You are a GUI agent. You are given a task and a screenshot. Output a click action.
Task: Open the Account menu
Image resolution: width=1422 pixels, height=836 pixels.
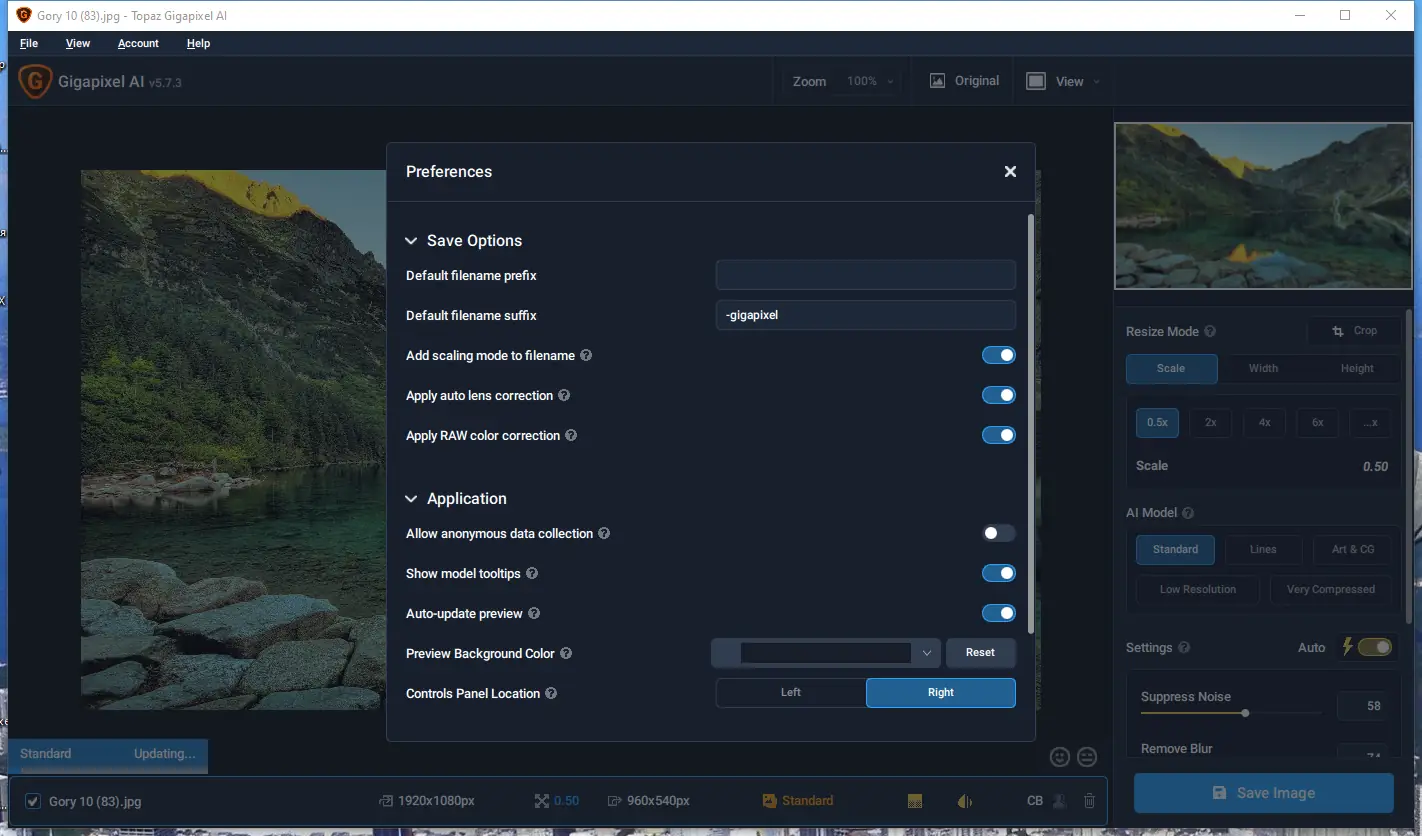[x=138, y=43]
